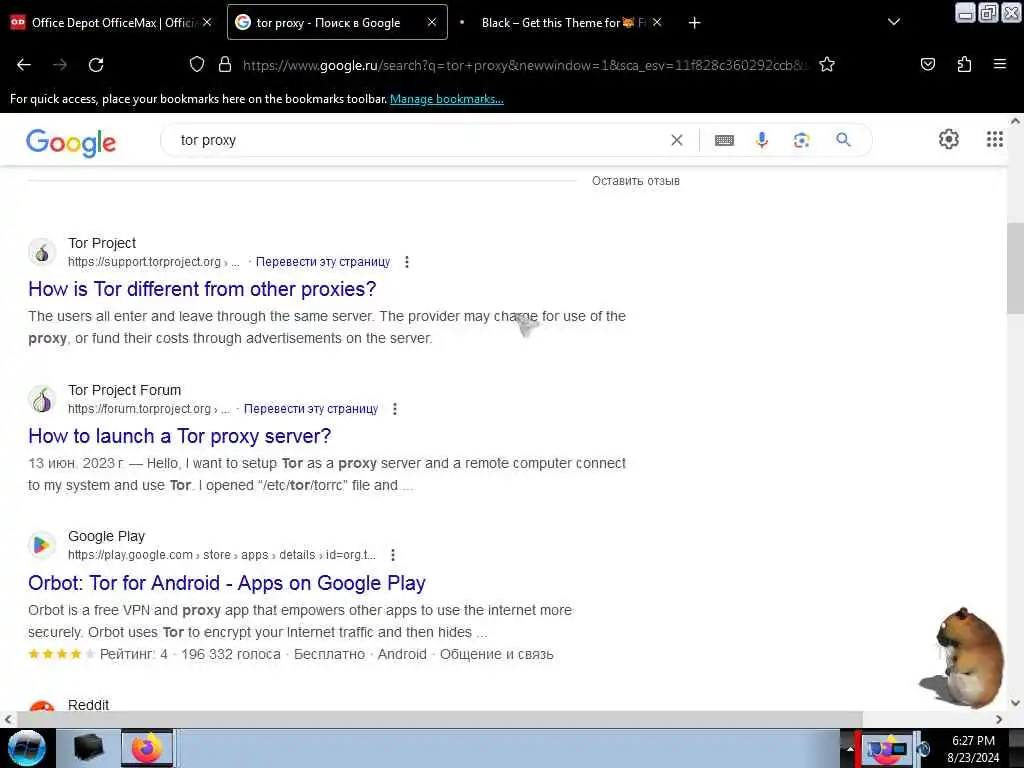The image size is (1024, 768).
Task: Go back to the previous page
Action: pos(24,65)
